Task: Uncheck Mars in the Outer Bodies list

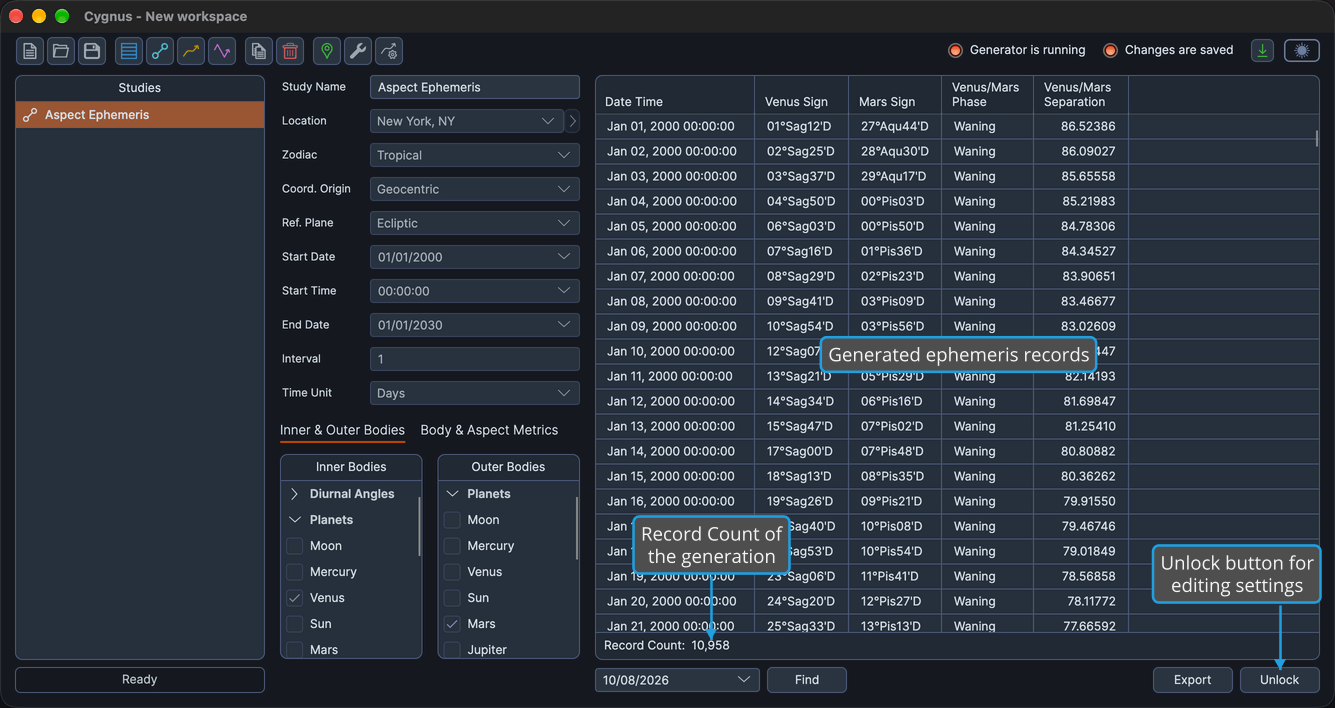Action: (452, 624)
